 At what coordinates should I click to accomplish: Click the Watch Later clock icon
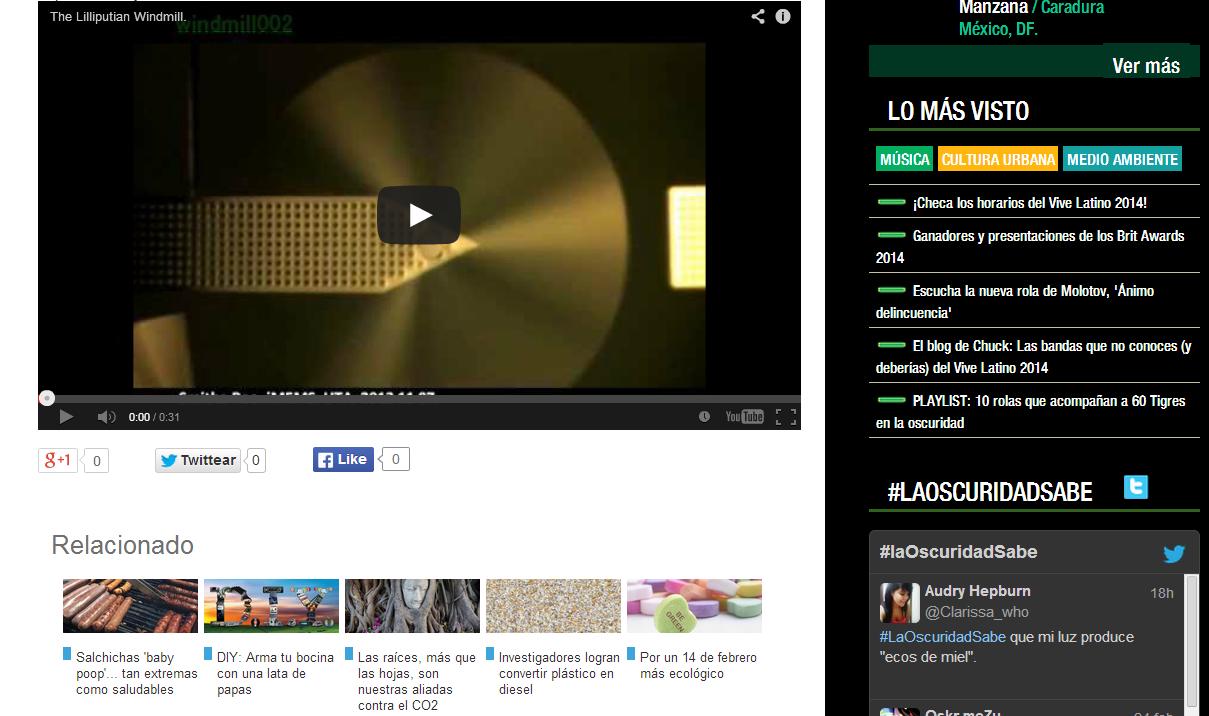704,417
